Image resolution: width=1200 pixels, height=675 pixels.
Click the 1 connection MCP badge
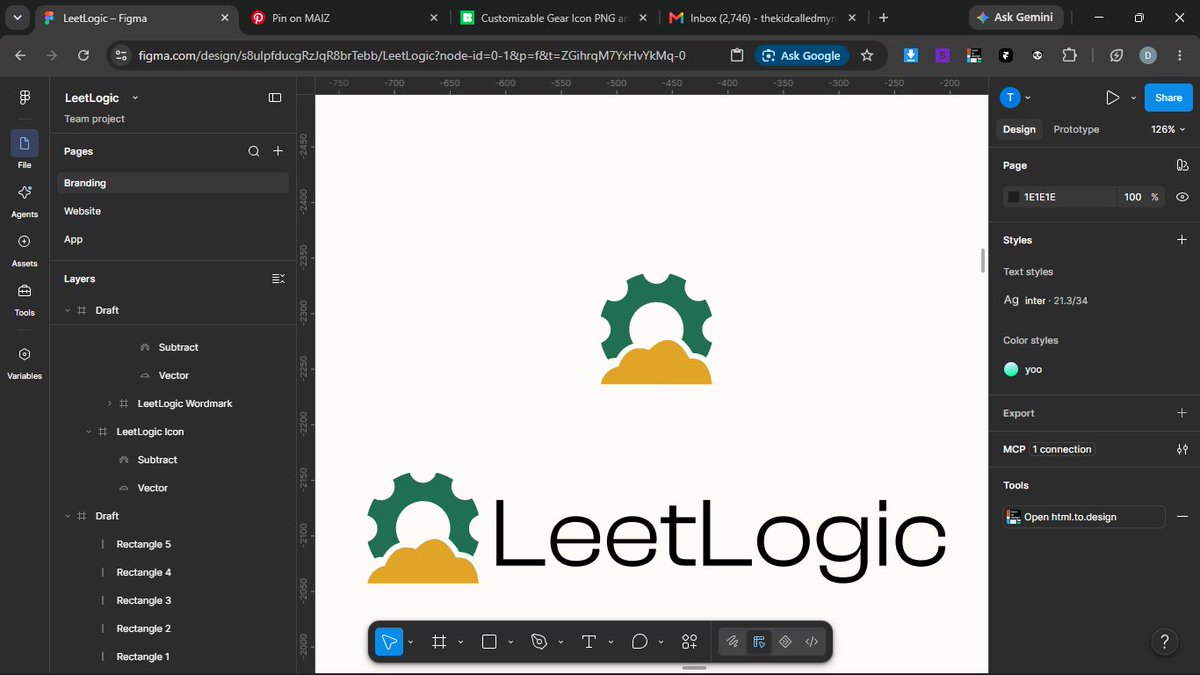[1062, 449]
